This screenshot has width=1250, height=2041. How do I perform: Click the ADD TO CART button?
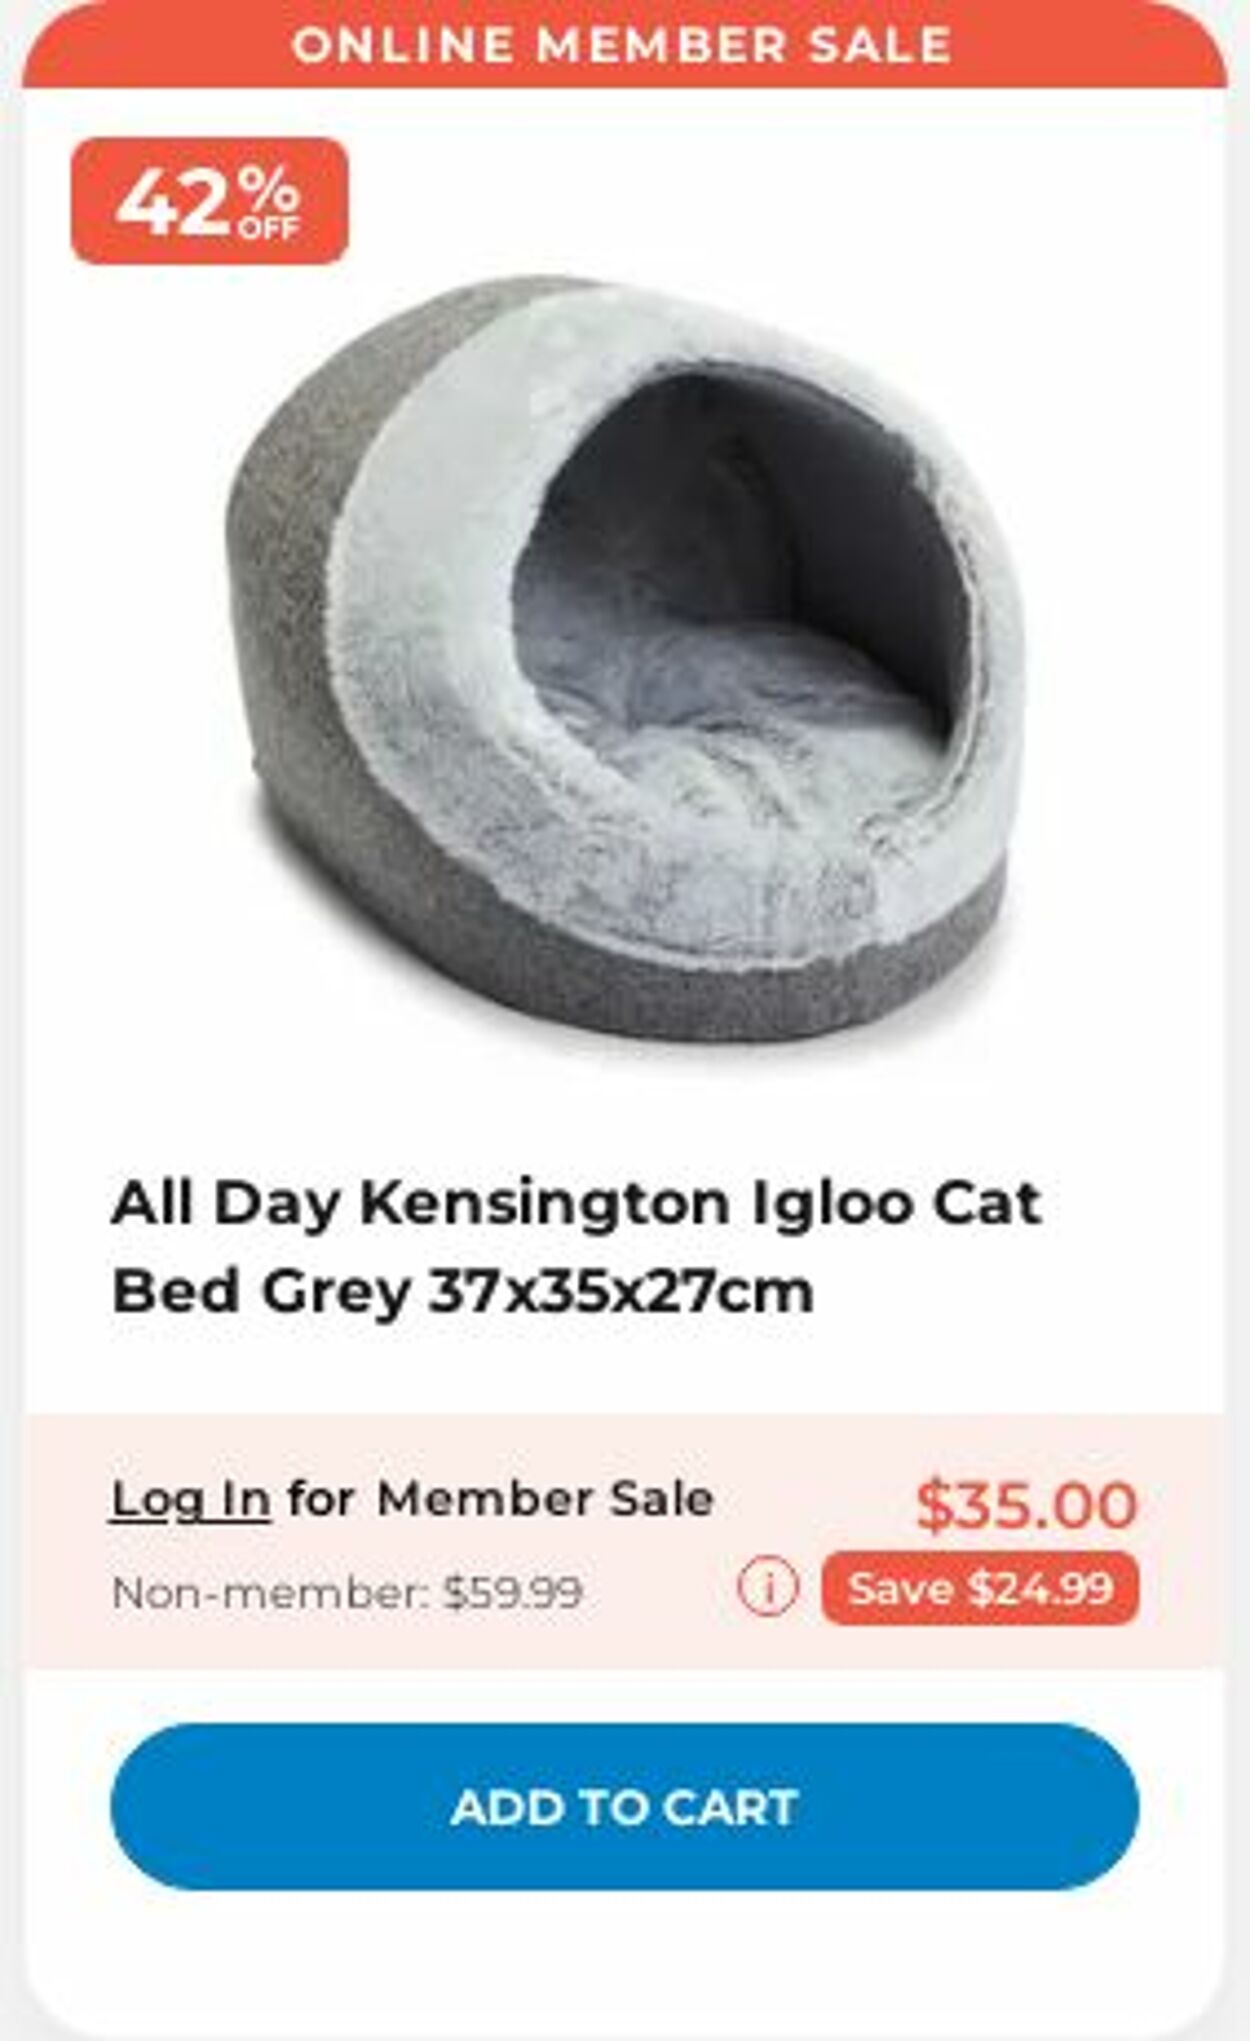point(625,1806)
